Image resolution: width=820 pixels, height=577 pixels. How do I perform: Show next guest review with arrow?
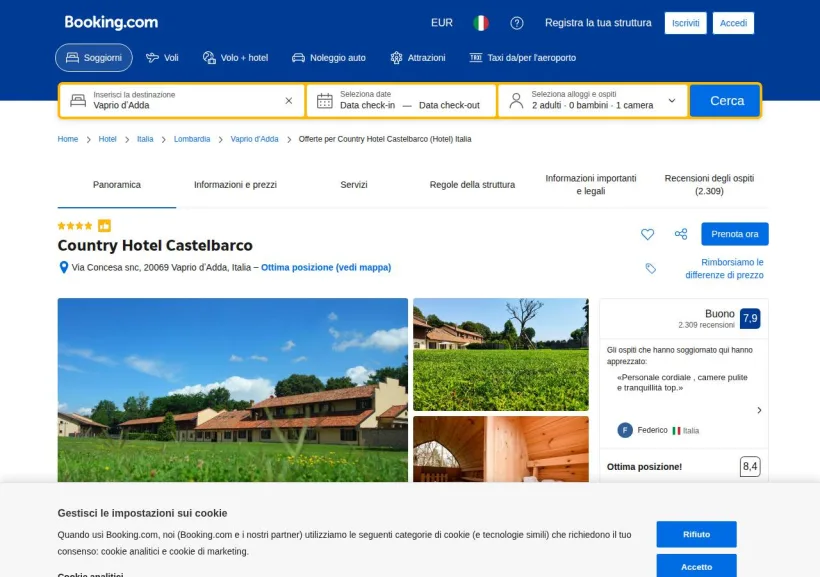pos(759,410)
